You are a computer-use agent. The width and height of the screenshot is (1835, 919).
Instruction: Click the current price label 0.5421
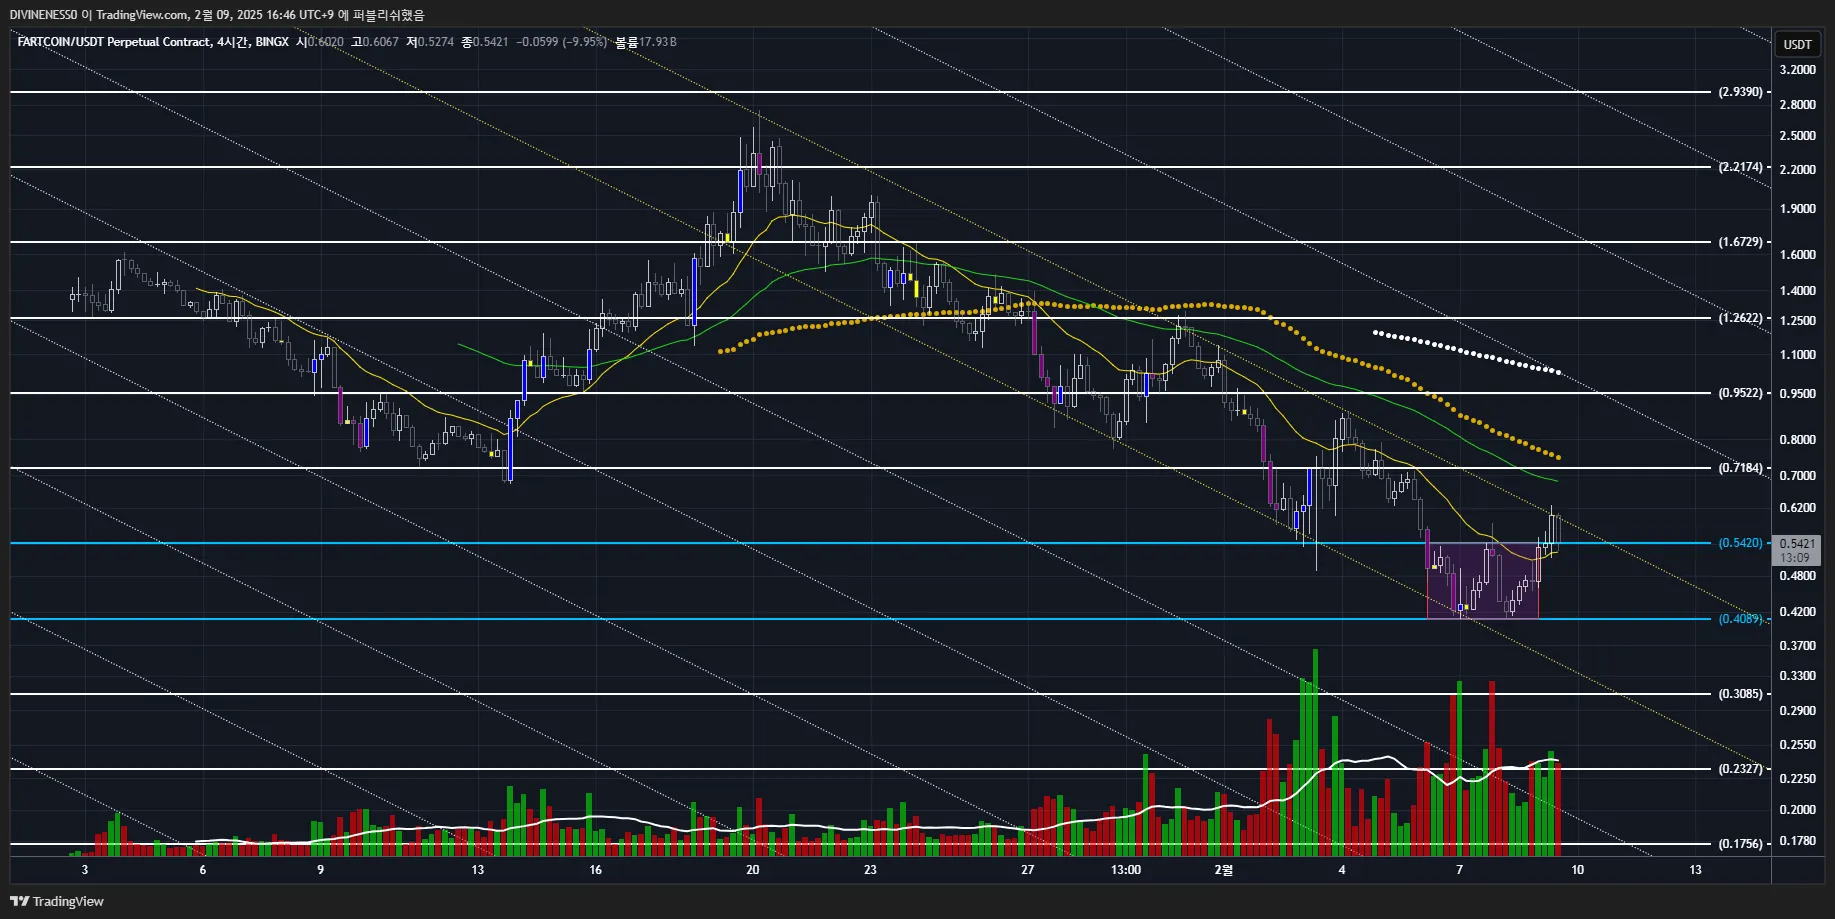pos(1796,544)
